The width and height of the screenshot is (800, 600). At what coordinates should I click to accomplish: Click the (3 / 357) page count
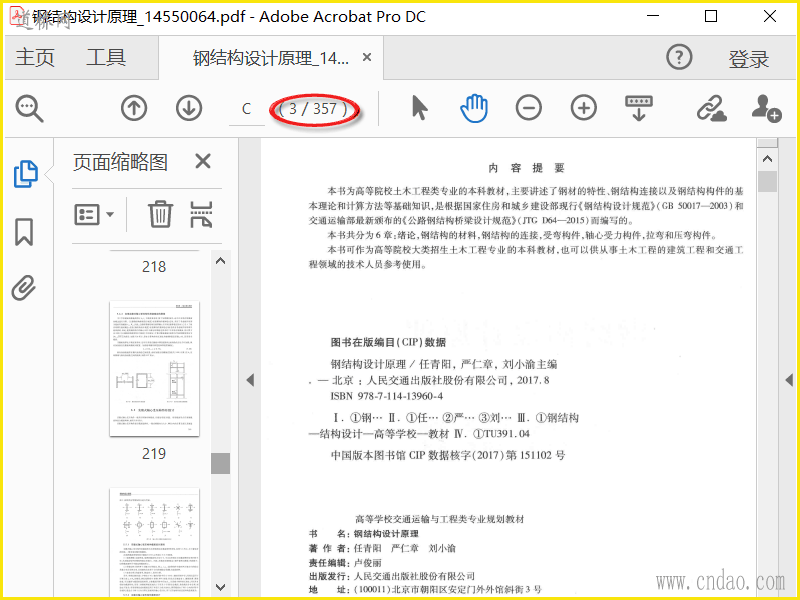pyautogui.click(x=313, y=109)
